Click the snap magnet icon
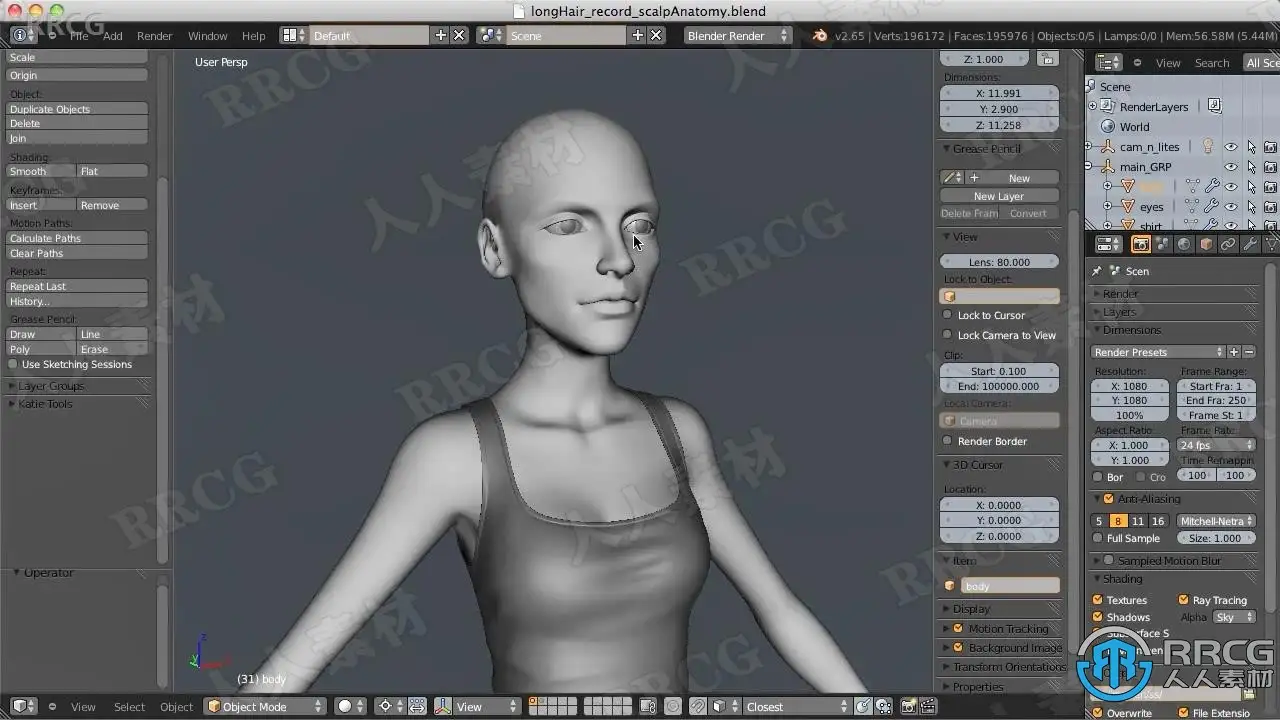The width and height of the screenshot is (1280, 720). pos(698,706)
